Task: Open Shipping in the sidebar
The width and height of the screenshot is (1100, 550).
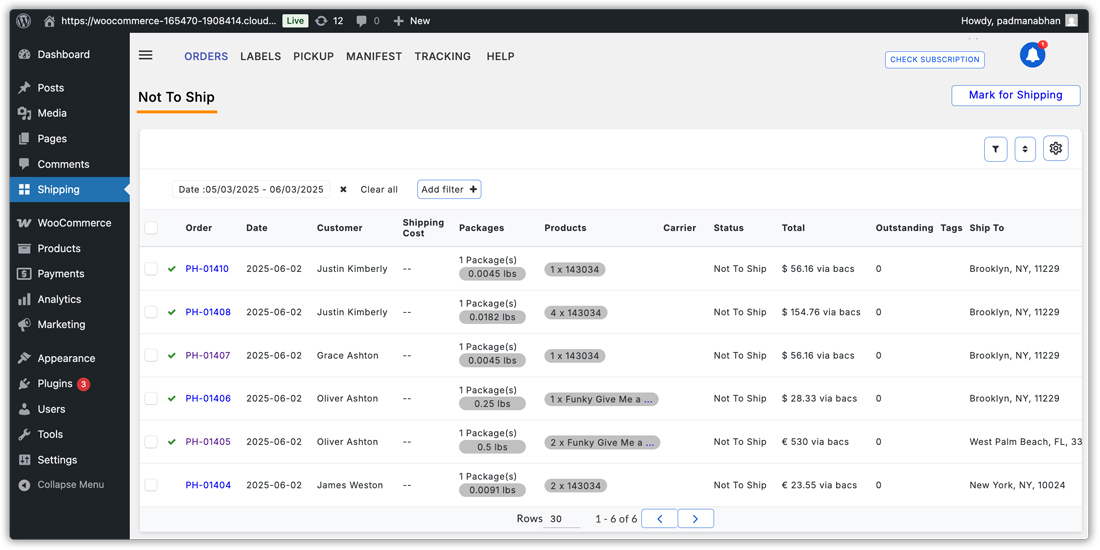Action: coord(69,189)
